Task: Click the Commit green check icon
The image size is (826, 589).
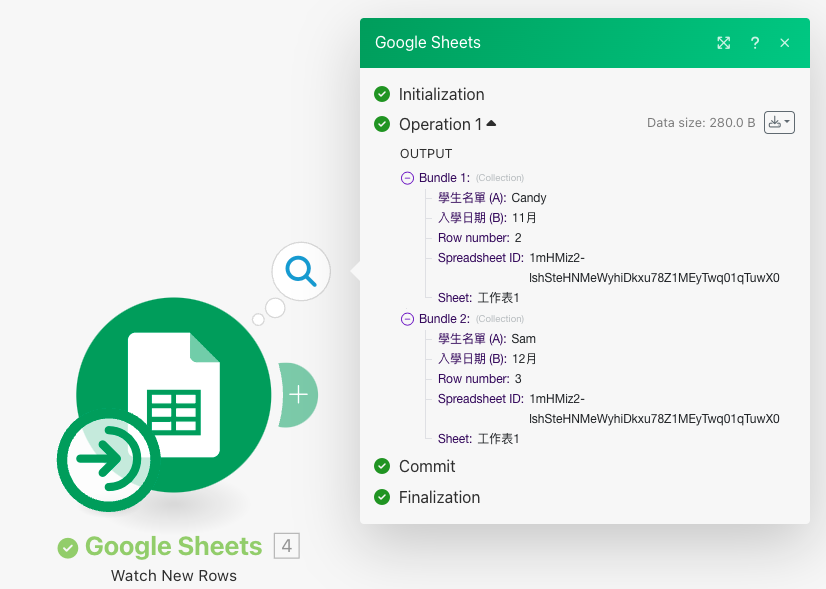Action: tap(382, 466)
